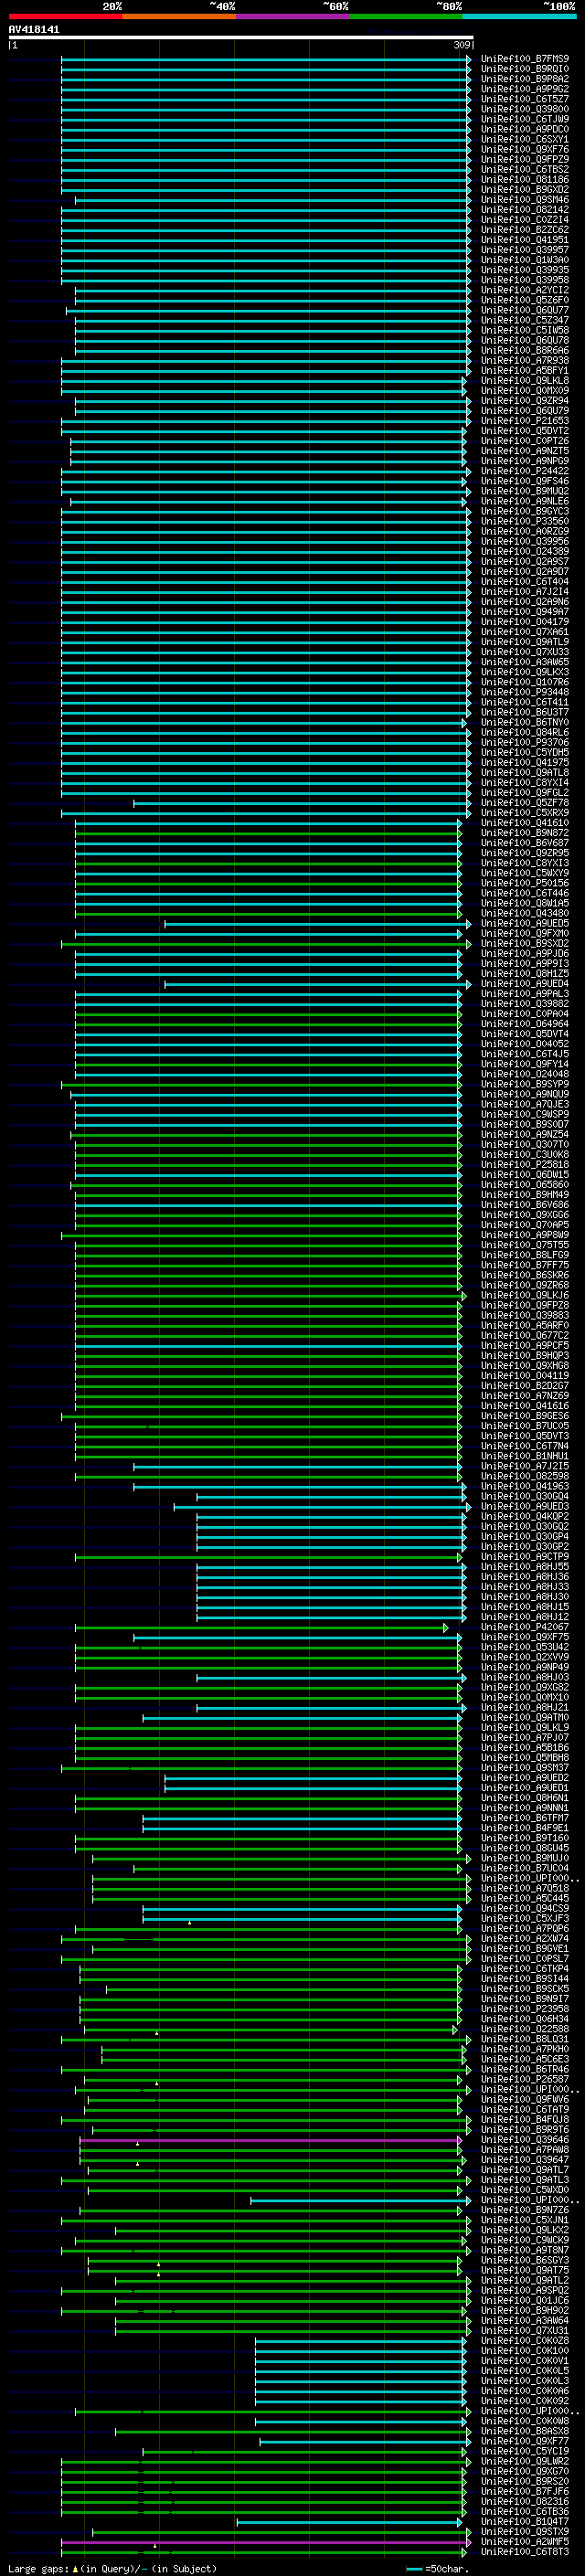Click hit label UniRef100_A9UED5
Image resolution: width=585 pixels, height=2576 pixels.
click(x=525, y=923)
